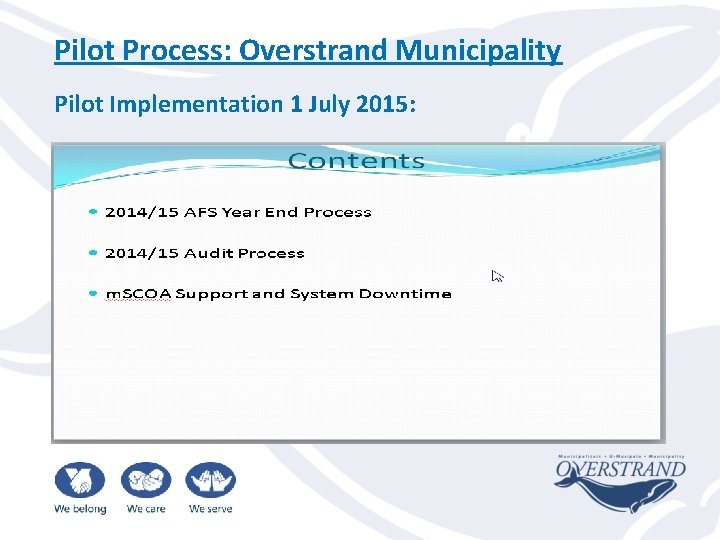Click the 'Pilot Process: Overstrand Municipality' title
The width and height of the screenshot is (720, 540).
308,51
